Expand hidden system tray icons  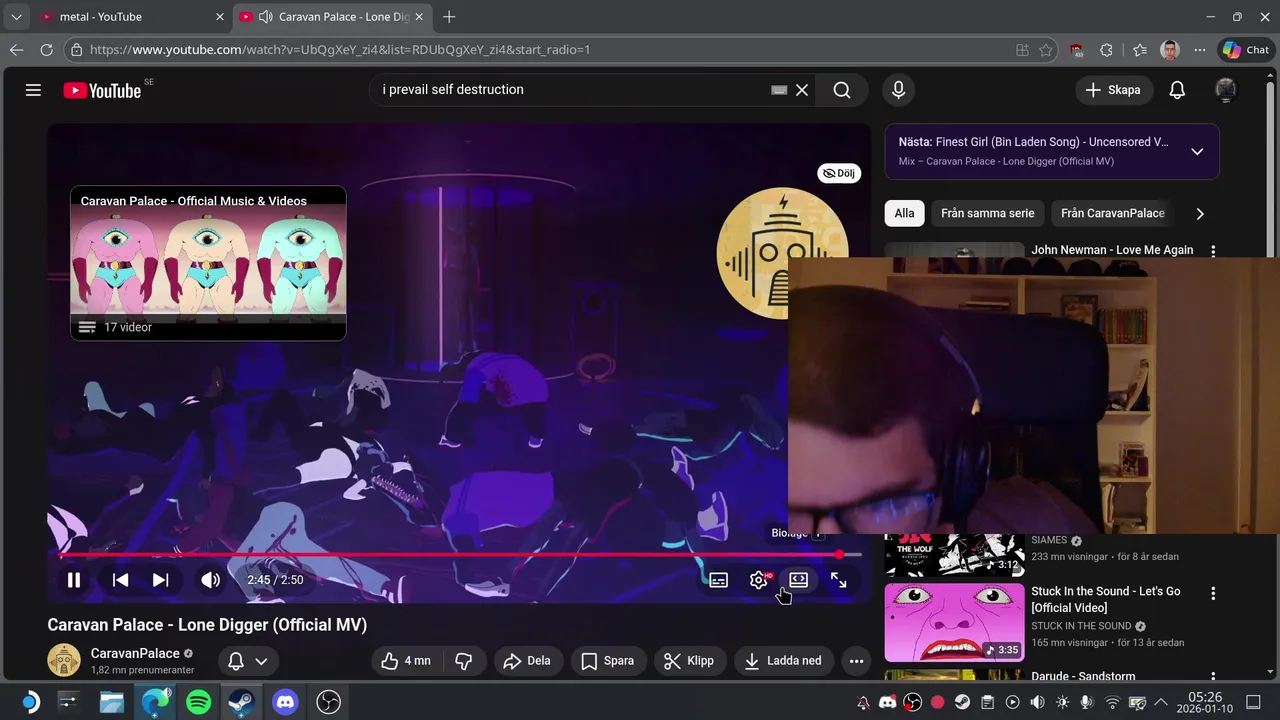[1161, 702]
